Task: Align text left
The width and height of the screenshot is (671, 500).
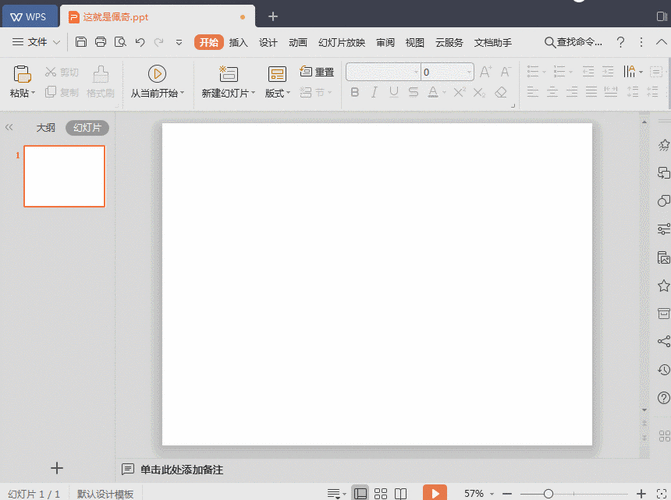Action: pos(533,92)
